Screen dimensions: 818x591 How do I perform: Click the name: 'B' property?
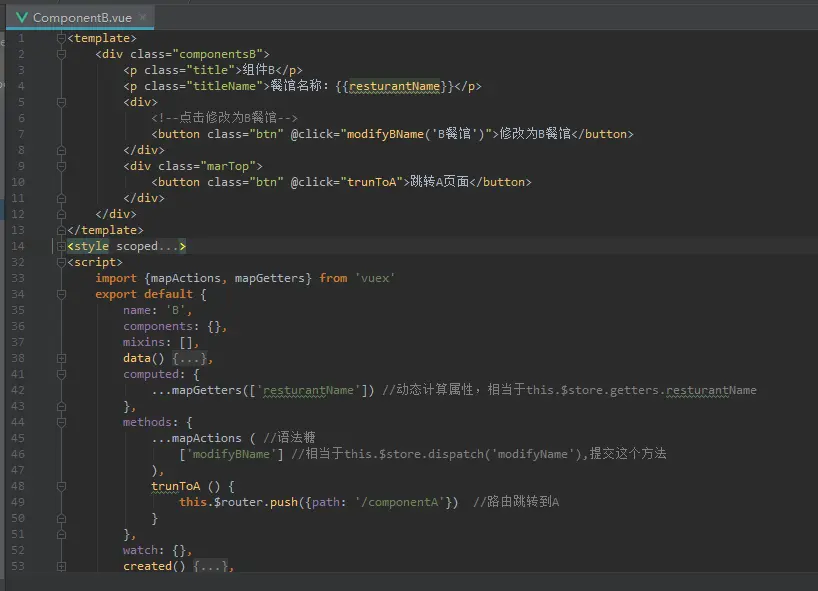[x=157, y=310]
